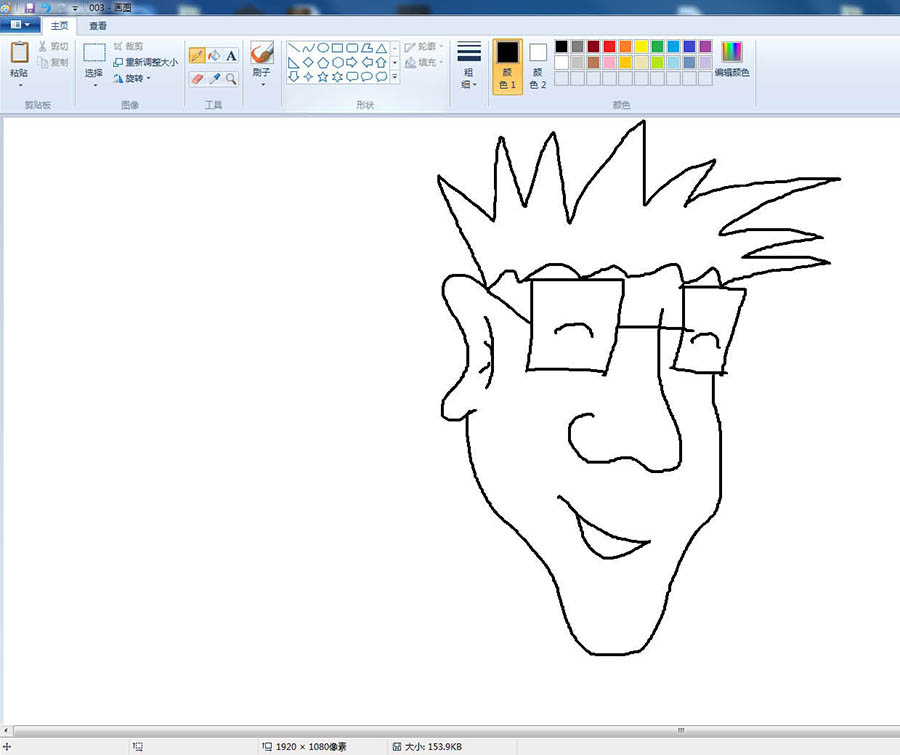Click the scrollbar left arrow

(x=6, y=731)
